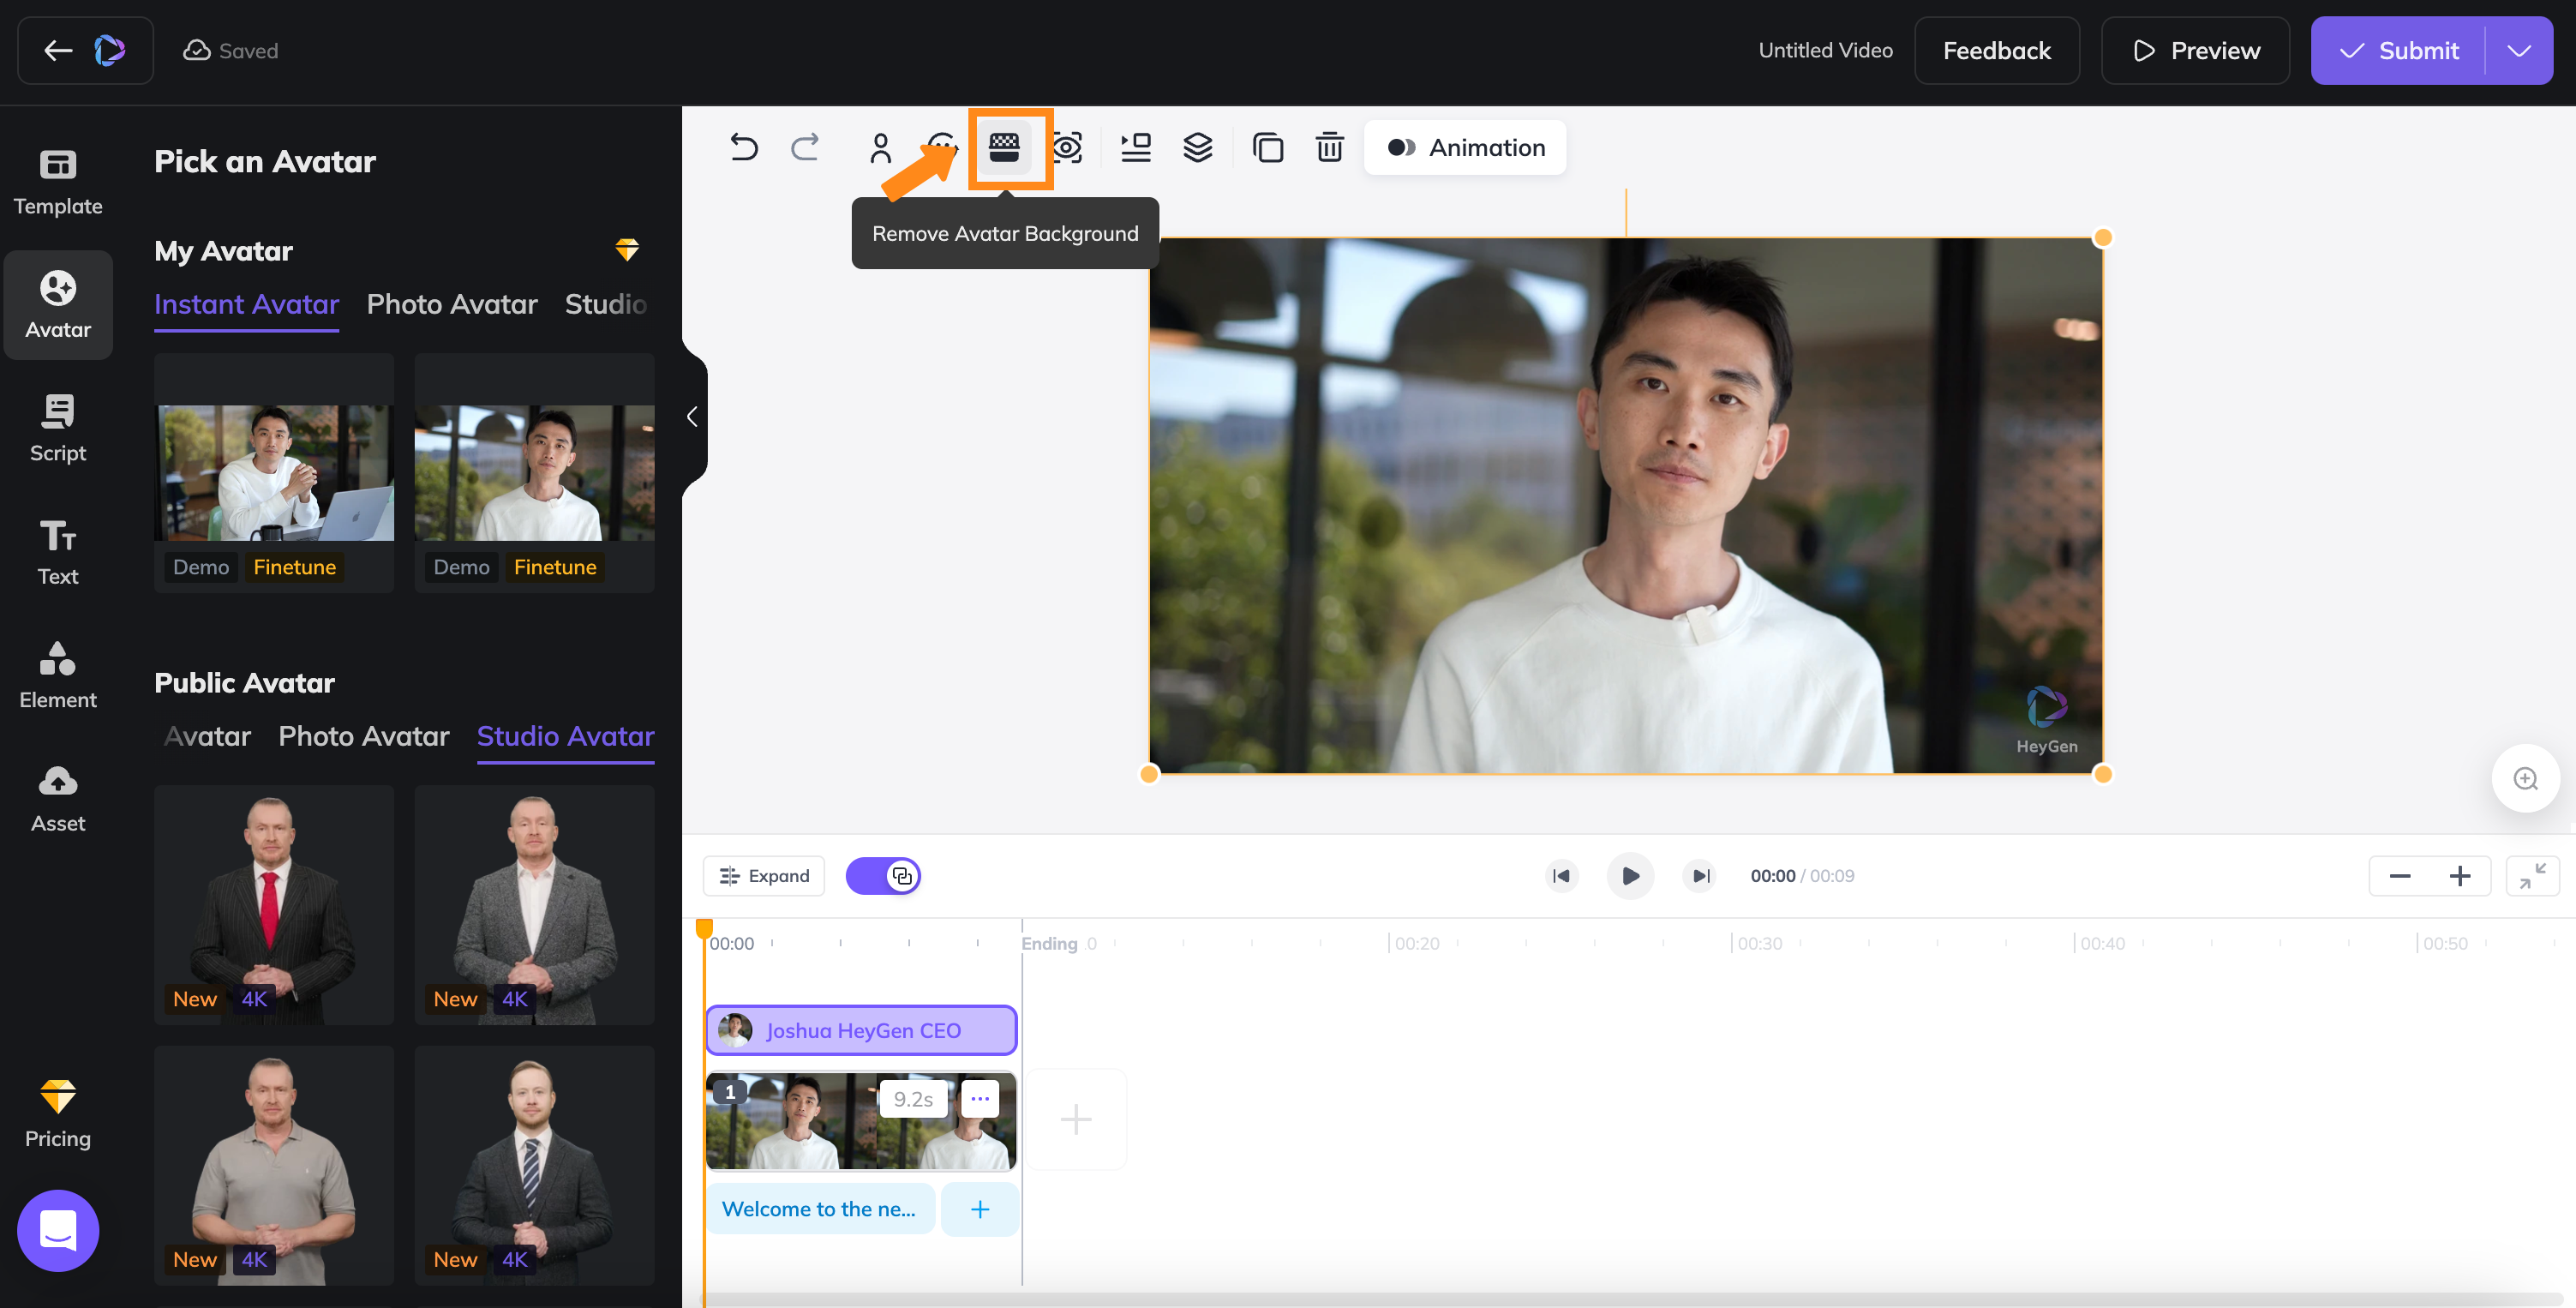The width and height of the screenshot is (2576, 1308).
Task: Click the play button in timeline
Action: point(1629,874)
